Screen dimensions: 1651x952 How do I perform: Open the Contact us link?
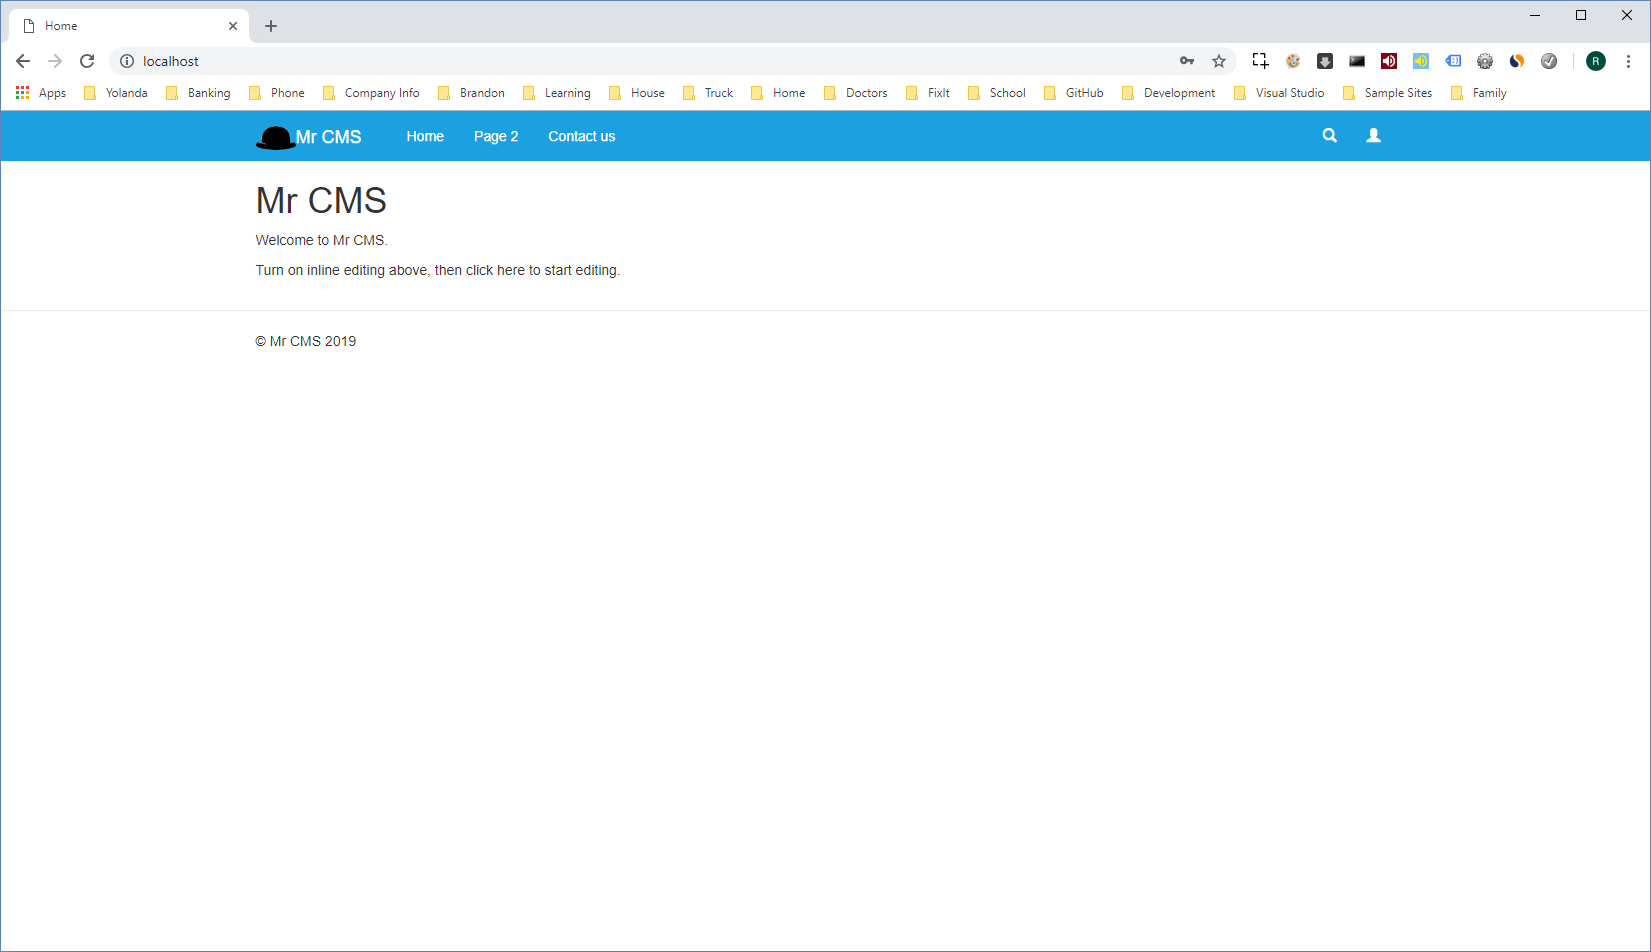point(581,136)
